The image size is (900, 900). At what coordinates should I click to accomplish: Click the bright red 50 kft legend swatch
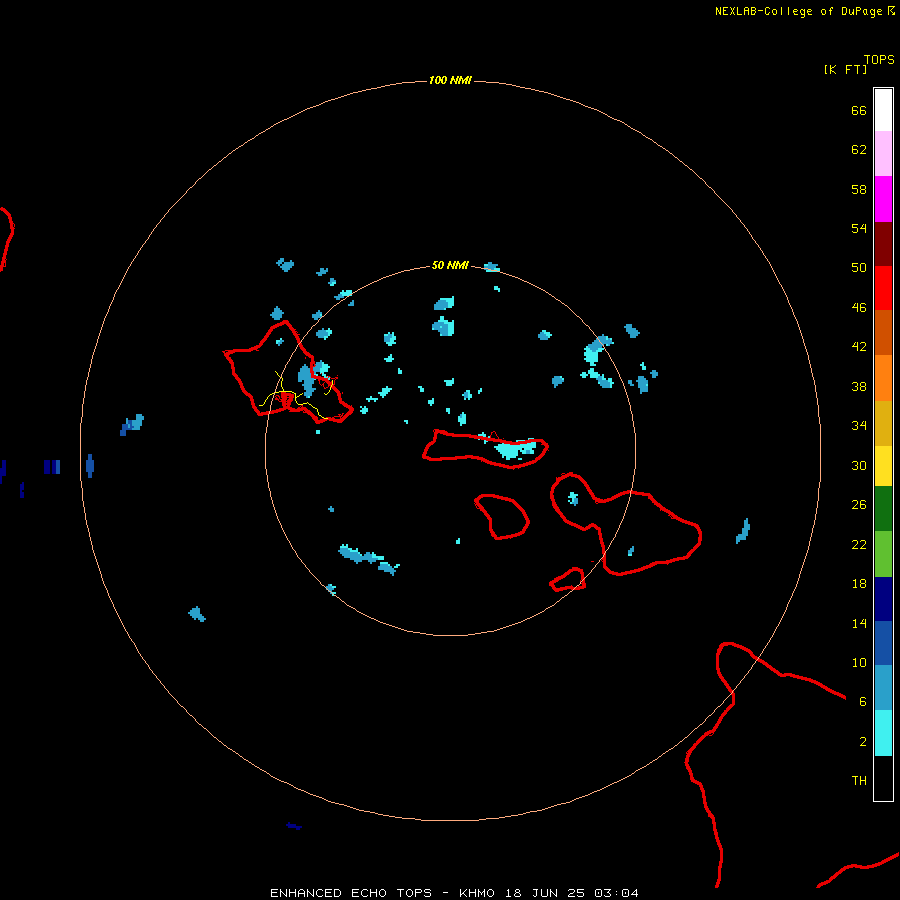pos(883,288)
